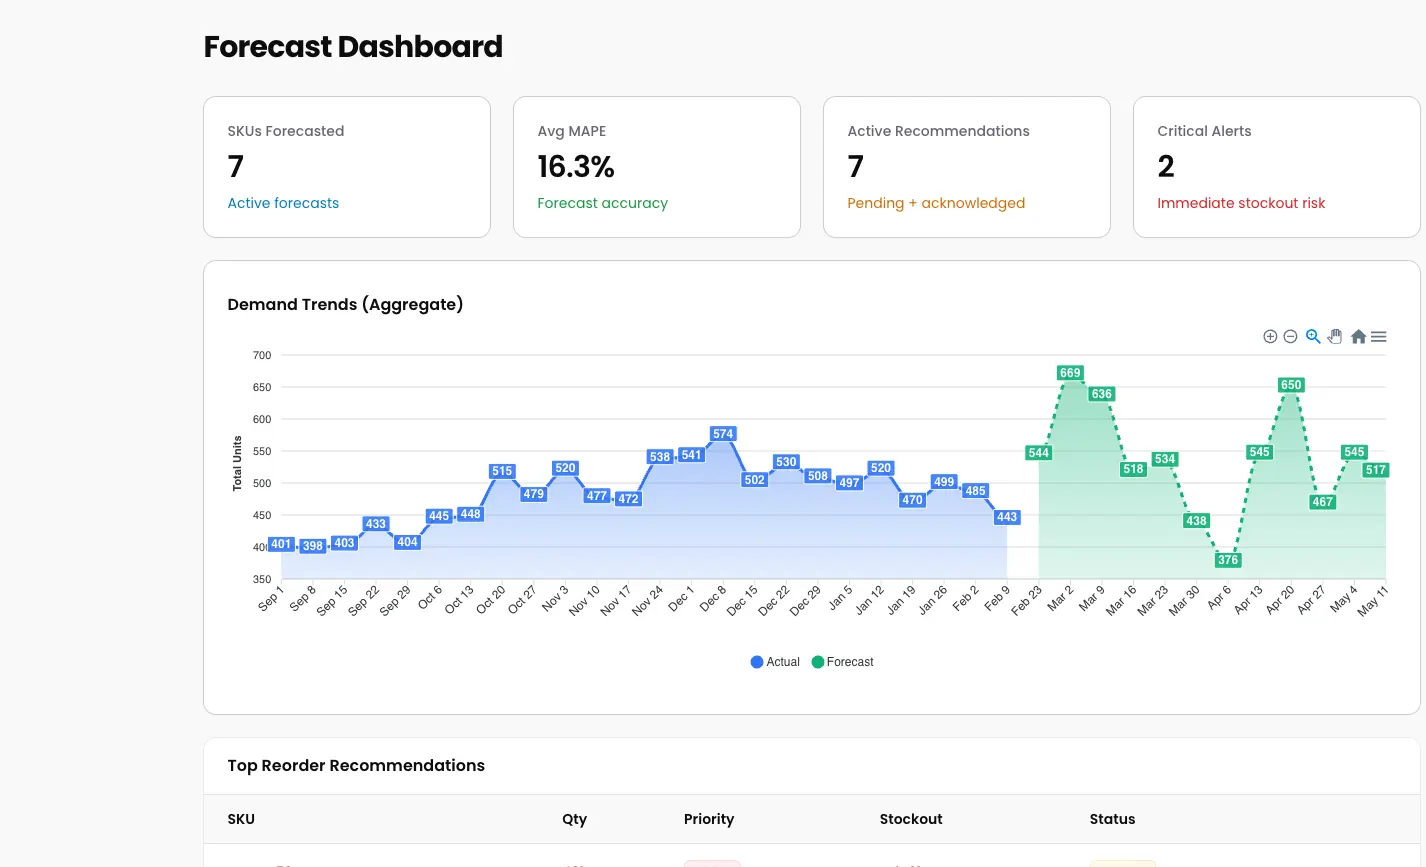Click the Active forecasts link
This screenshot has height=867, width=1426.
click(283, 203)
